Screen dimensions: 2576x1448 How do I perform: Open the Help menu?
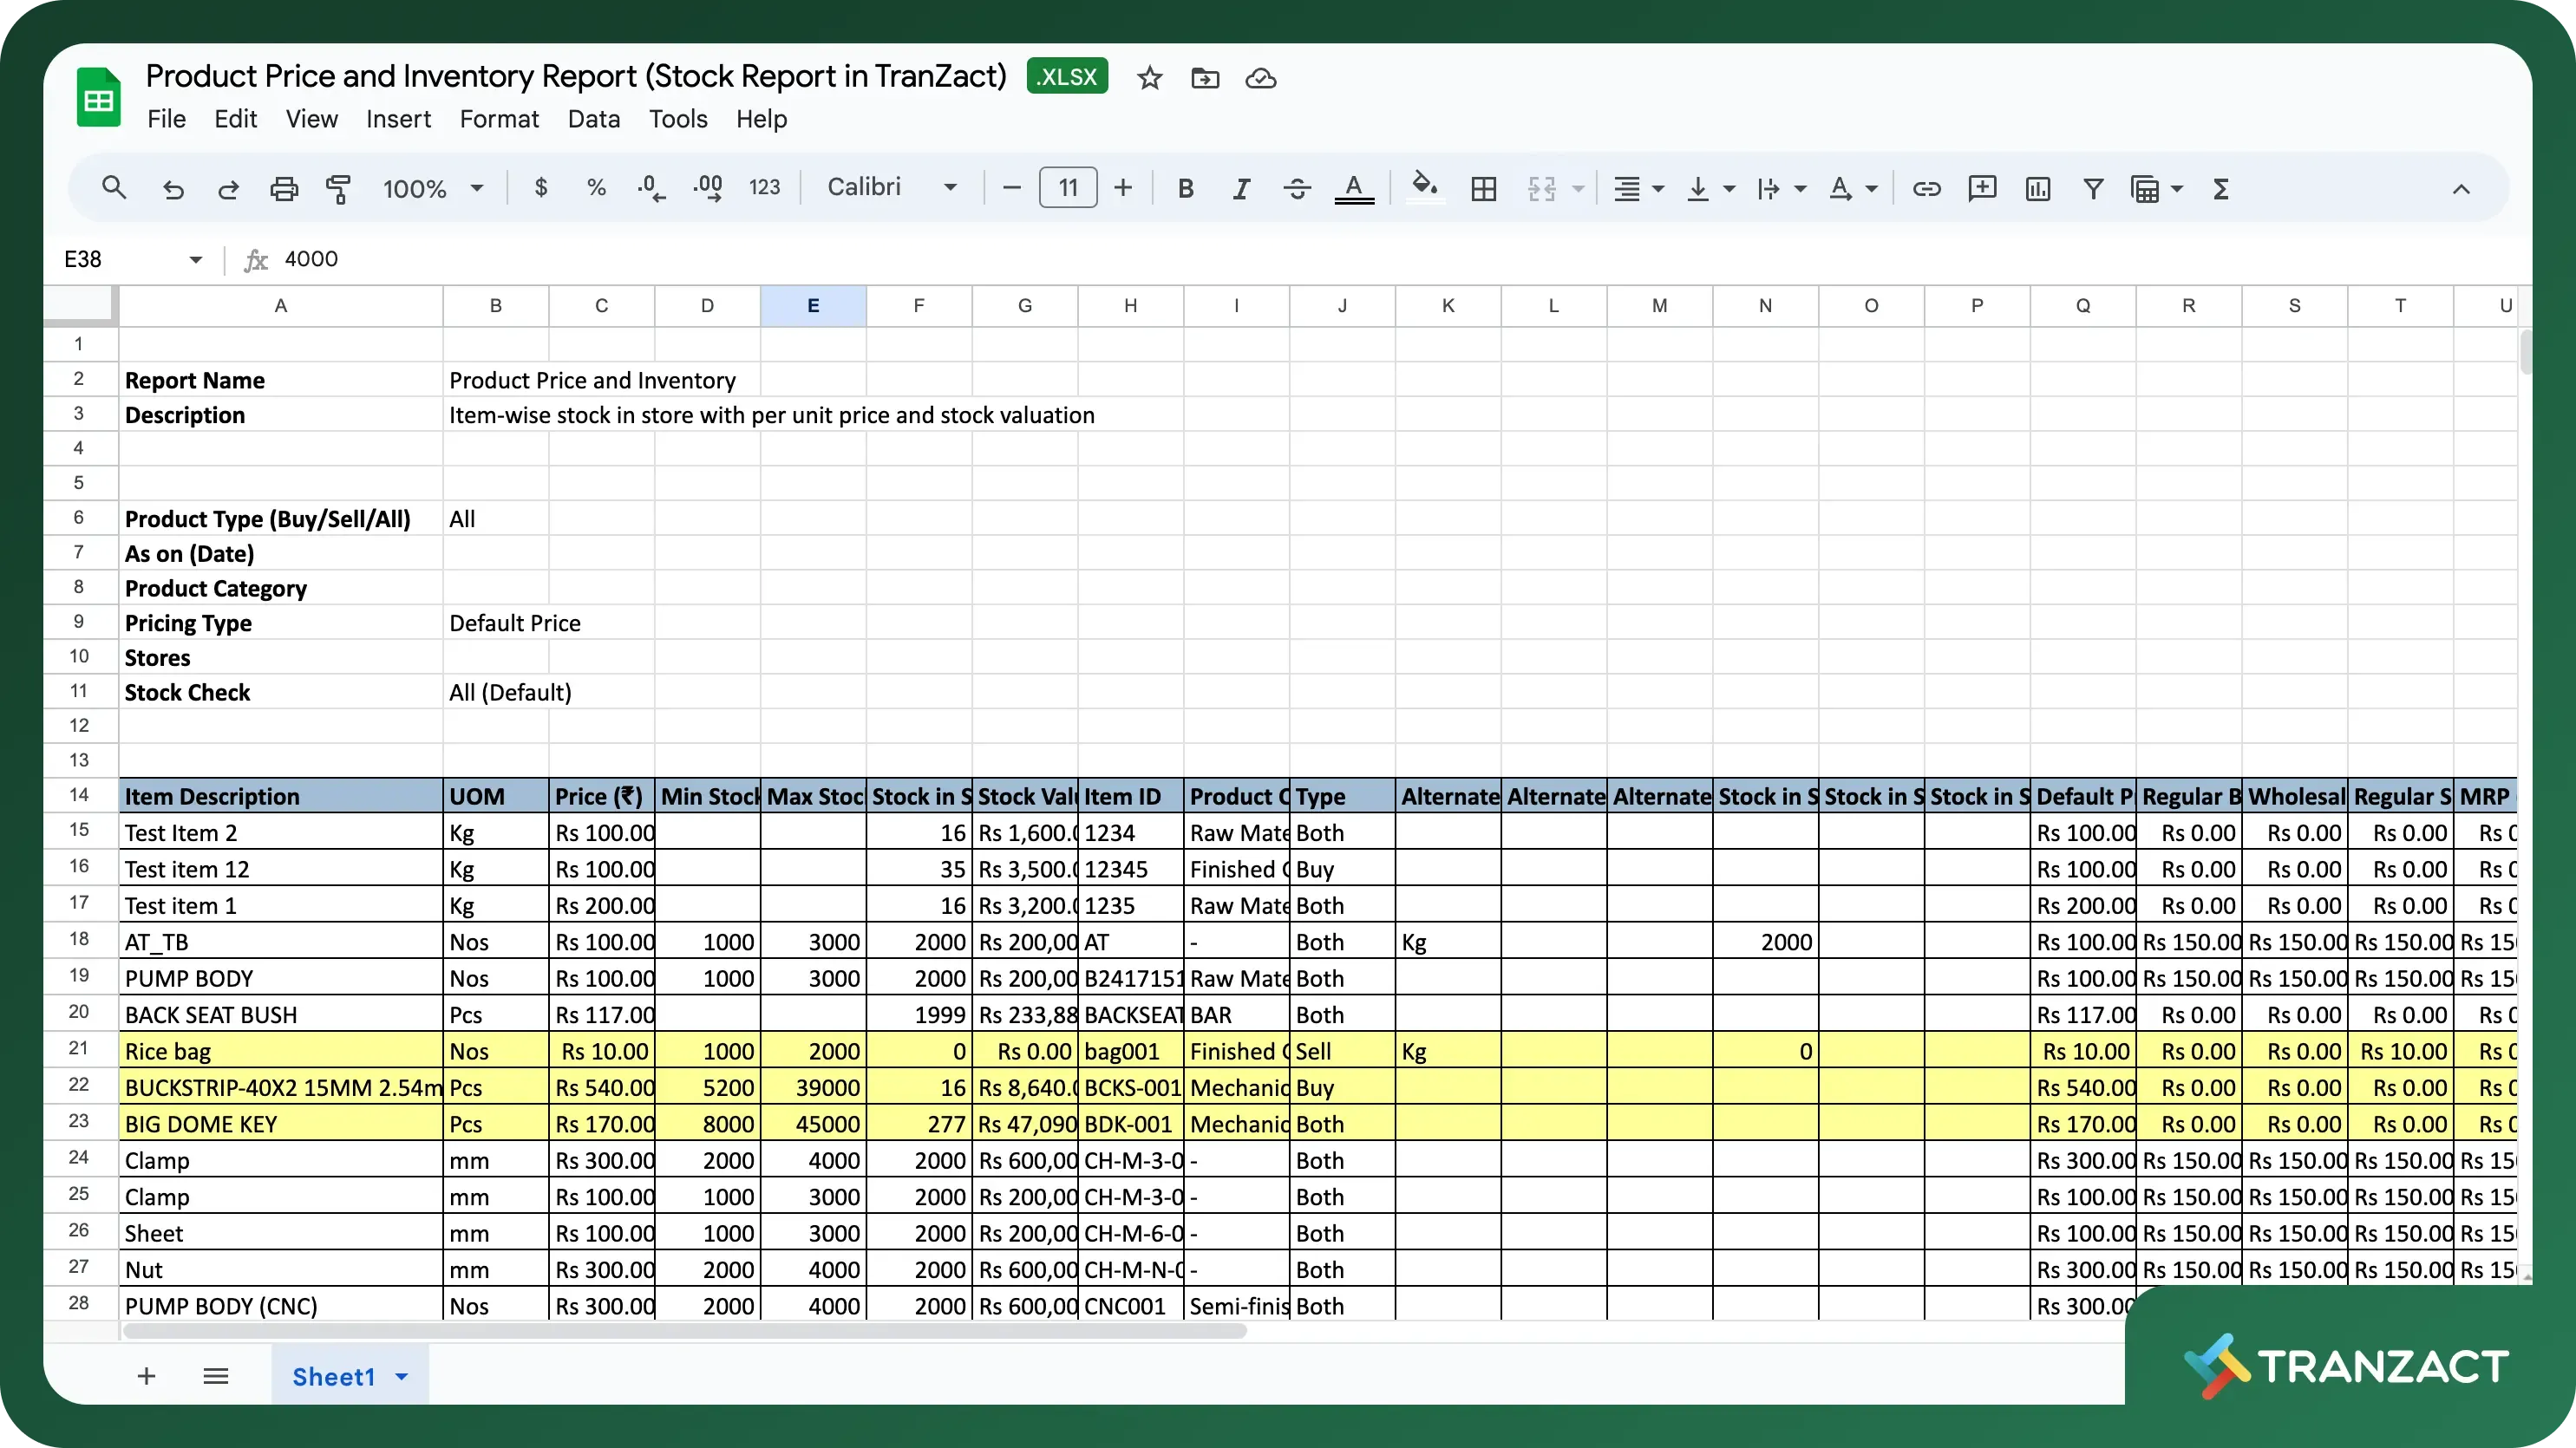pyautogui.click(x=761, y=119)
